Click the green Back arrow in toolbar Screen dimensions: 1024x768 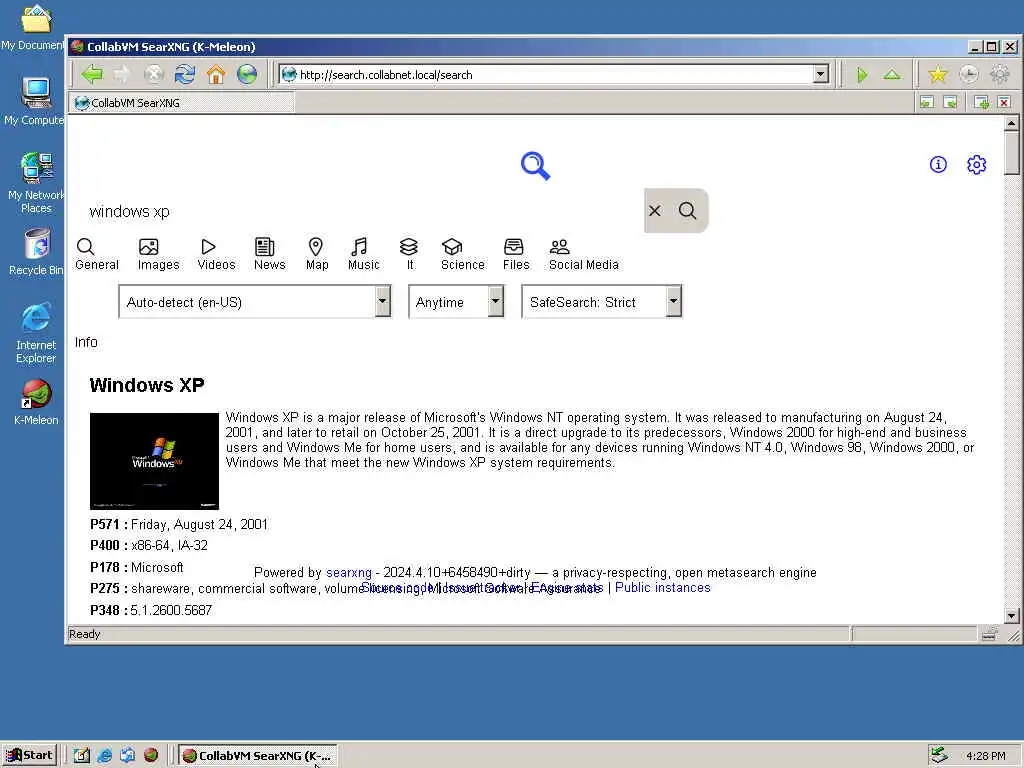pos(91,74)
